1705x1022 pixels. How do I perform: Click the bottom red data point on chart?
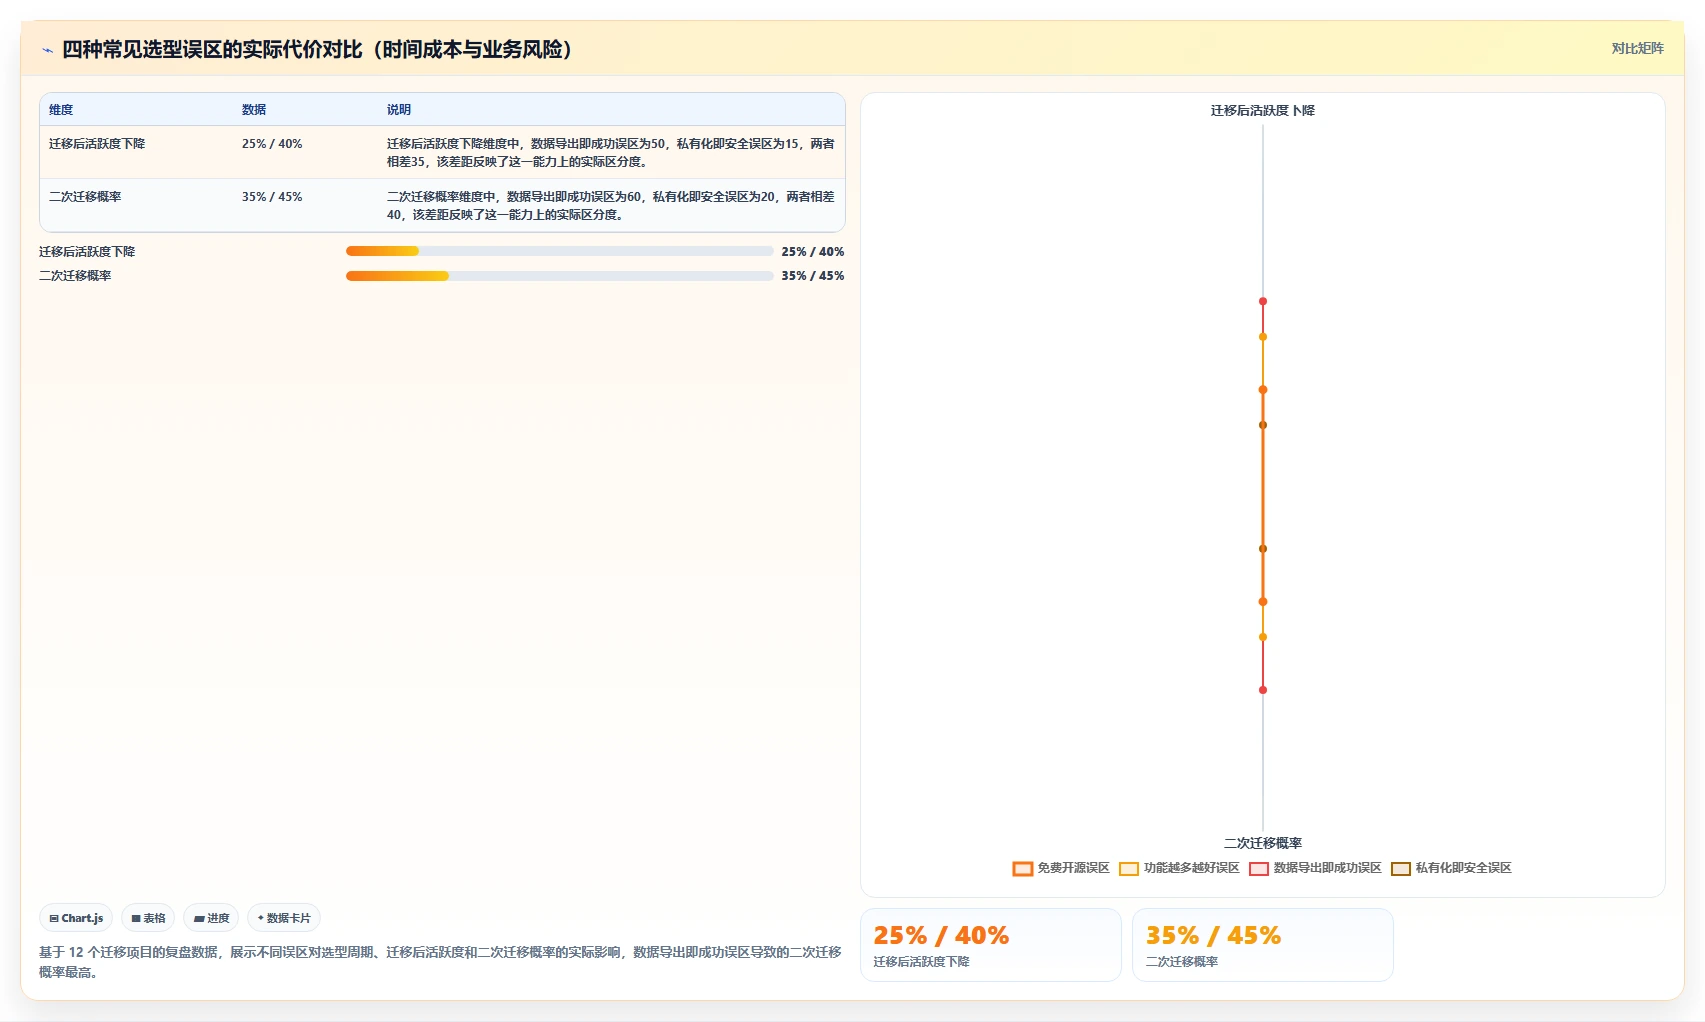pyautogui.click(x=1263, y=690)
